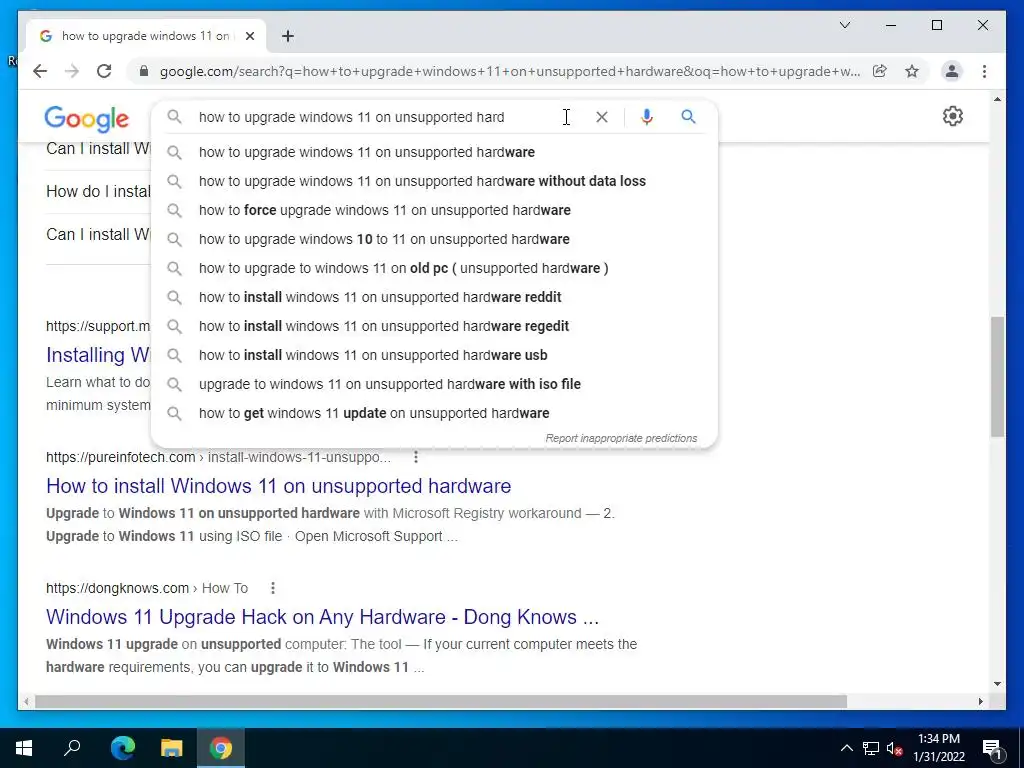1024x768 pixels.
Task: Go back to previous page in Chrome
Action: coord(40,71)
